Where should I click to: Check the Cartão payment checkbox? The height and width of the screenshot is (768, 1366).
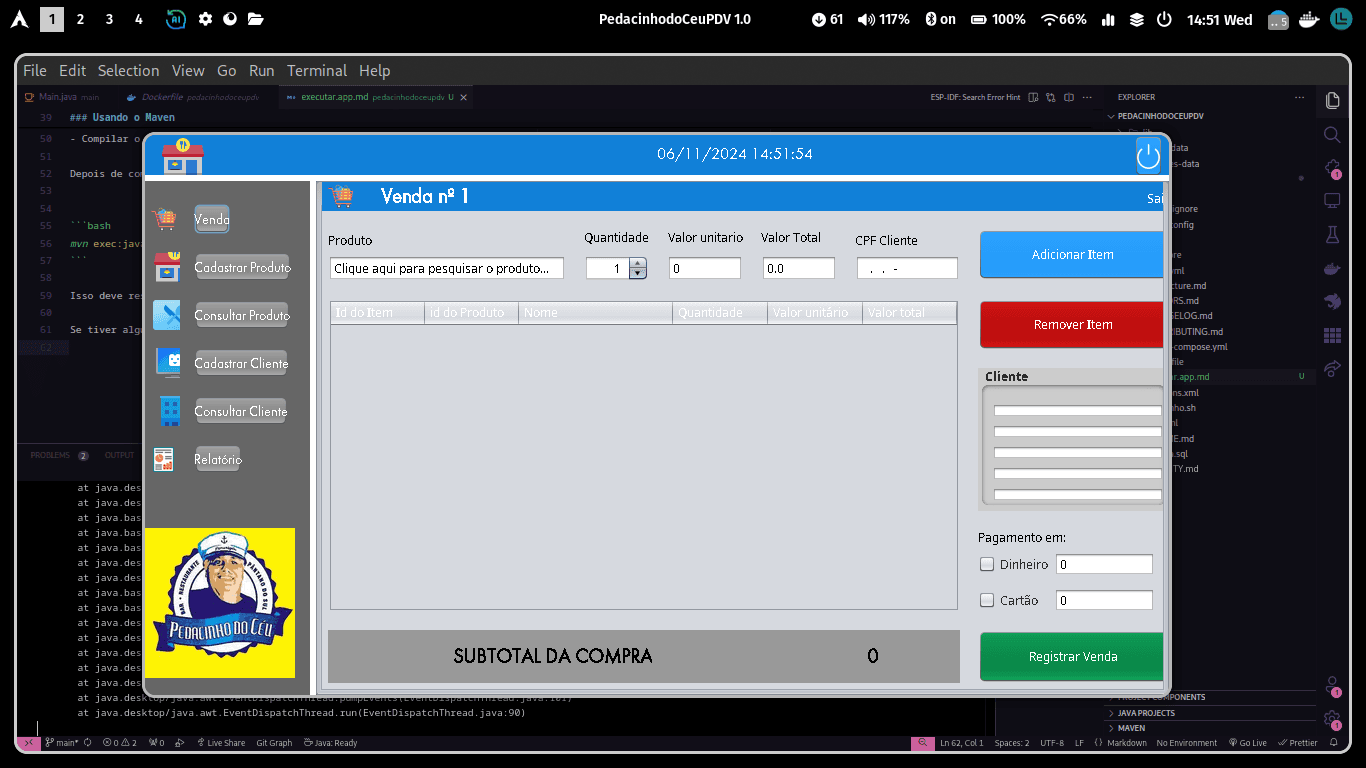coord(987,600)
